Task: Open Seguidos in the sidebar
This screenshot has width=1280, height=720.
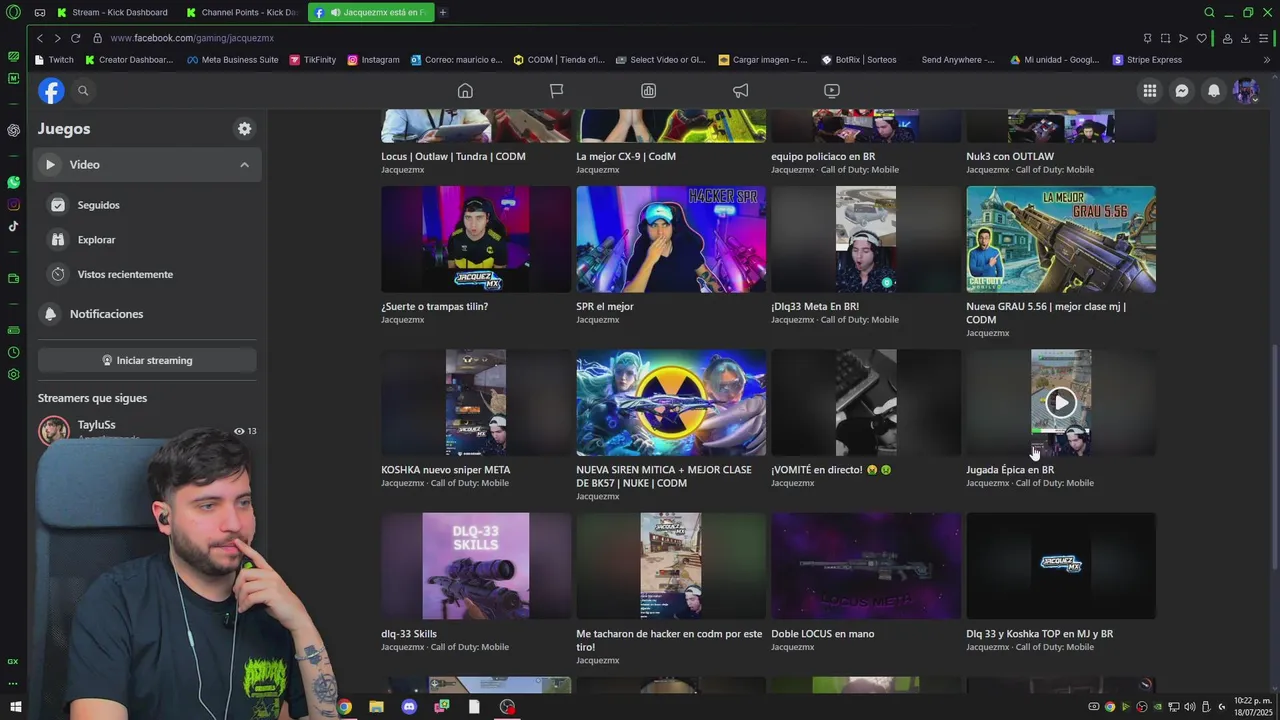Action: pos(147,205)
